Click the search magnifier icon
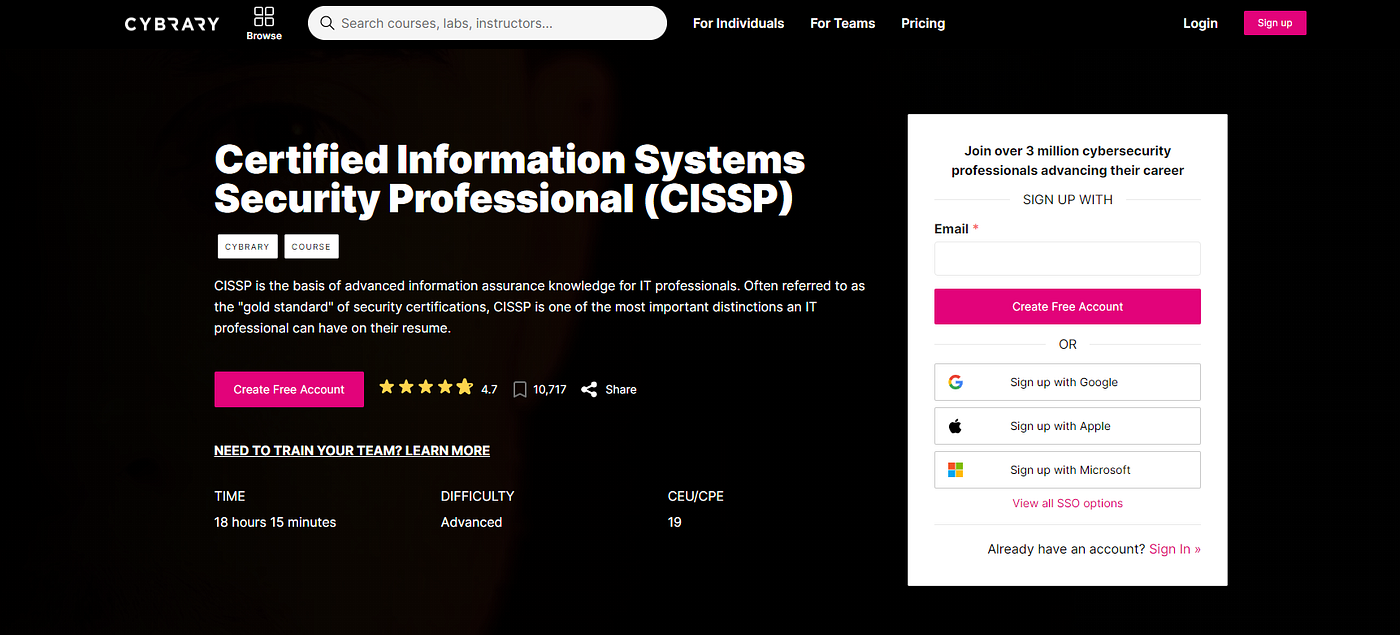This screenshot has width=1400, height=635. coord(325,23)
